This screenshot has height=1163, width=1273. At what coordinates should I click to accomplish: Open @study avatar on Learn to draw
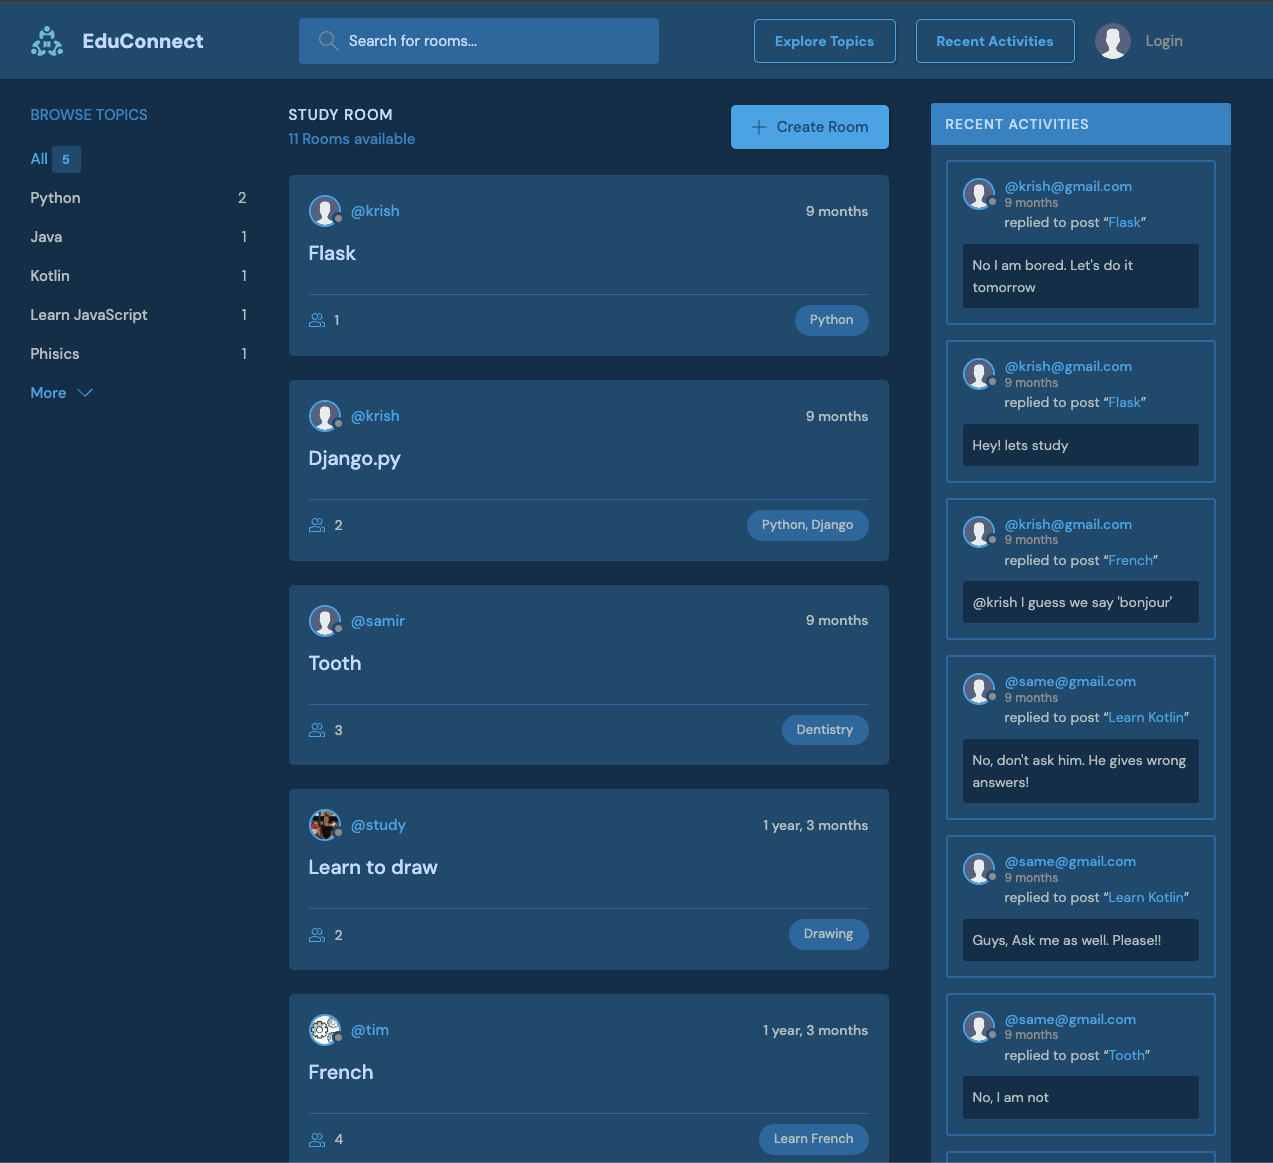click(325, 825)
